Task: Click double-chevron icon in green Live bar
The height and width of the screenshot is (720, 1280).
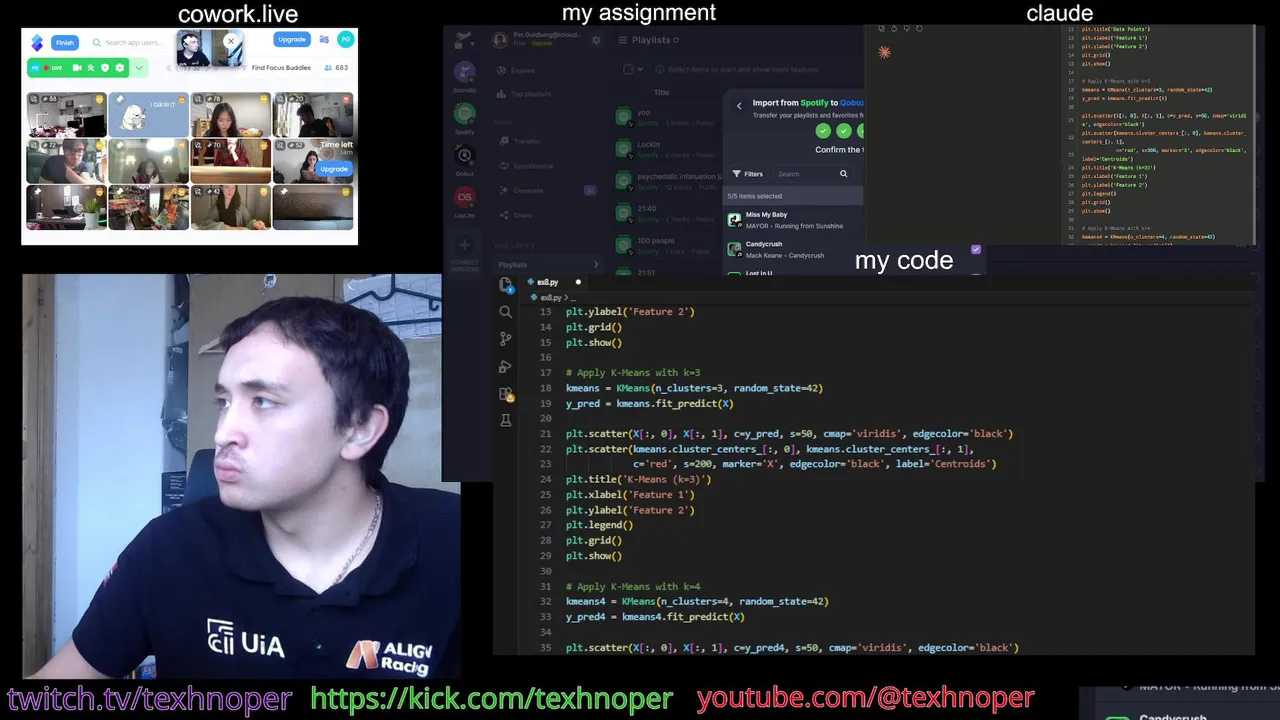Action: [x=91, y=68]
